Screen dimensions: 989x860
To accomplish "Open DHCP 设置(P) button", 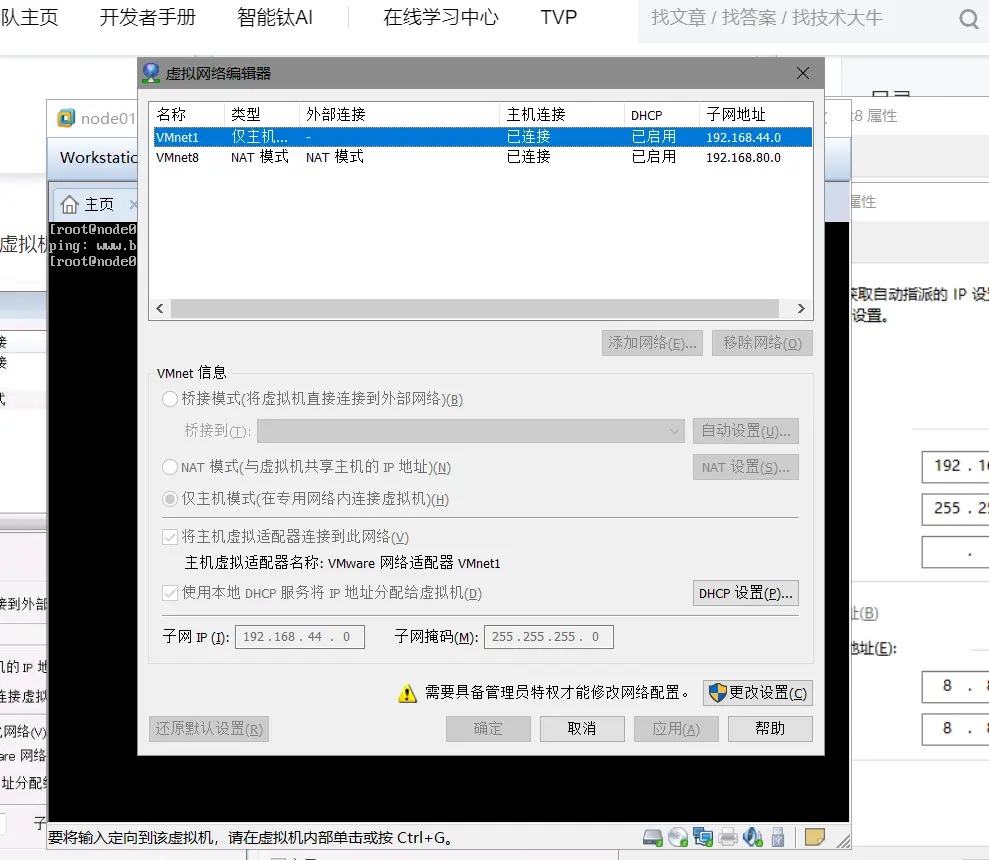I will [746, 593].
